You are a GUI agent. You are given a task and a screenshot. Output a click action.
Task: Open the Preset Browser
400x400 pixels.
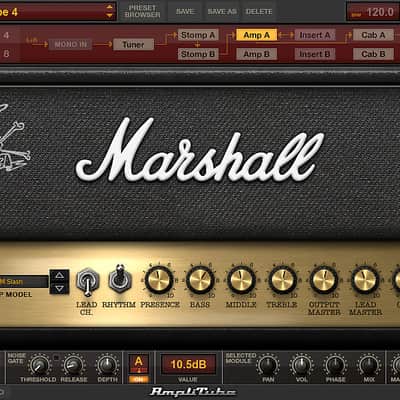pos(142,11)
